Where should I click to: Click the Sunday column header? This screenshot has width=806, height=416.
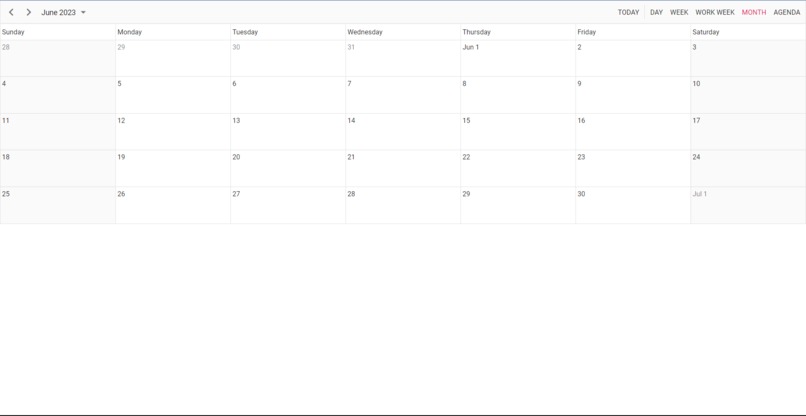58,32
